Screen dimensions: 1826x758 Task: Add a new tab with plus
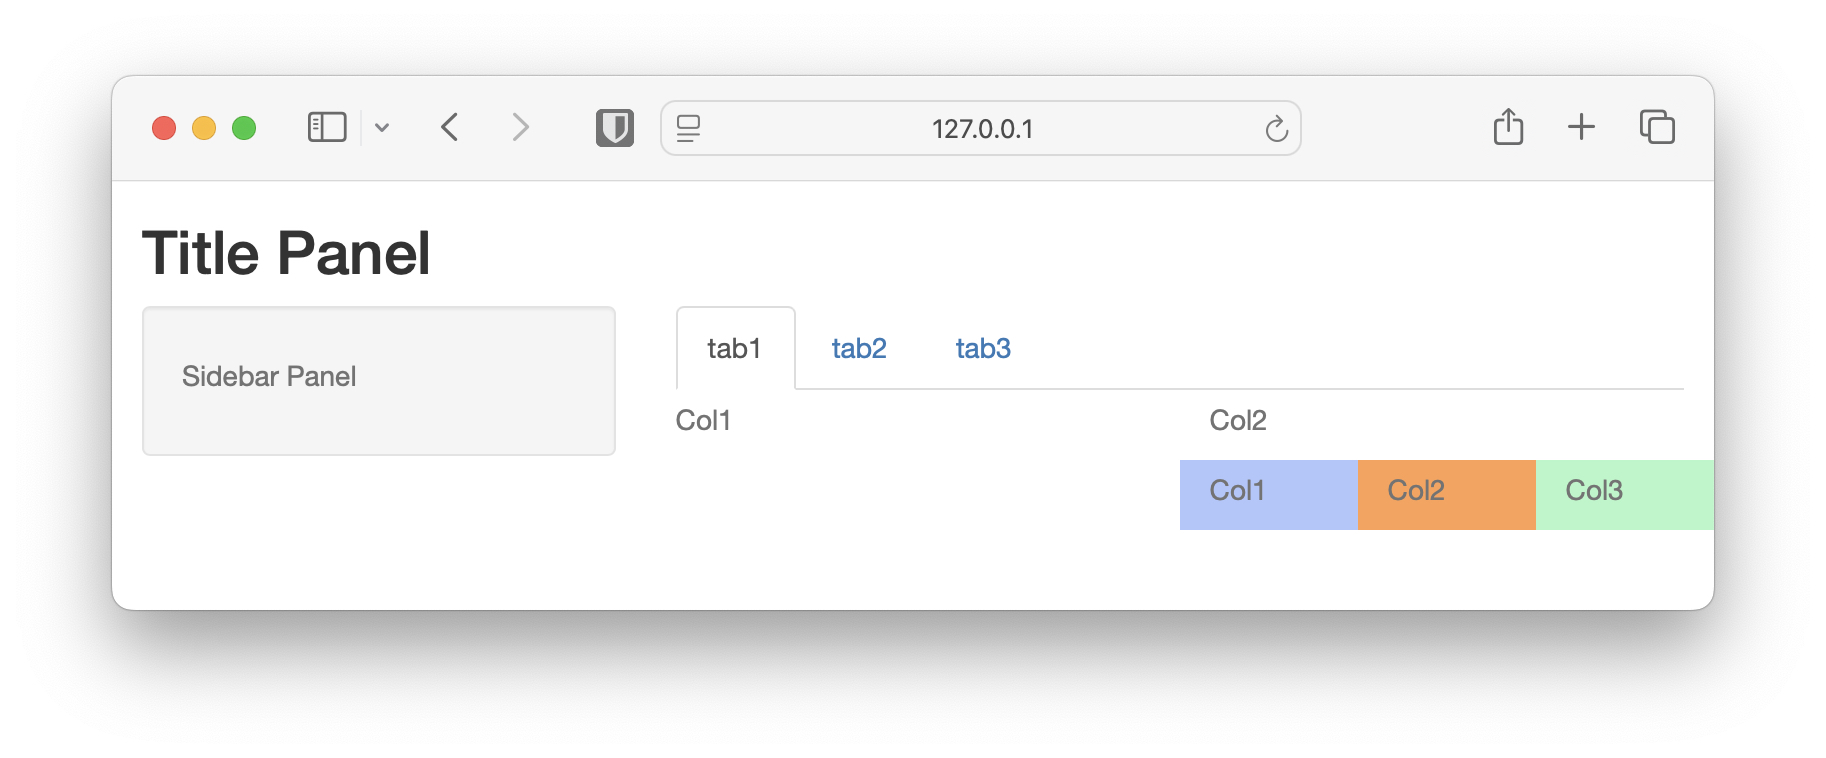[1581, 127]
